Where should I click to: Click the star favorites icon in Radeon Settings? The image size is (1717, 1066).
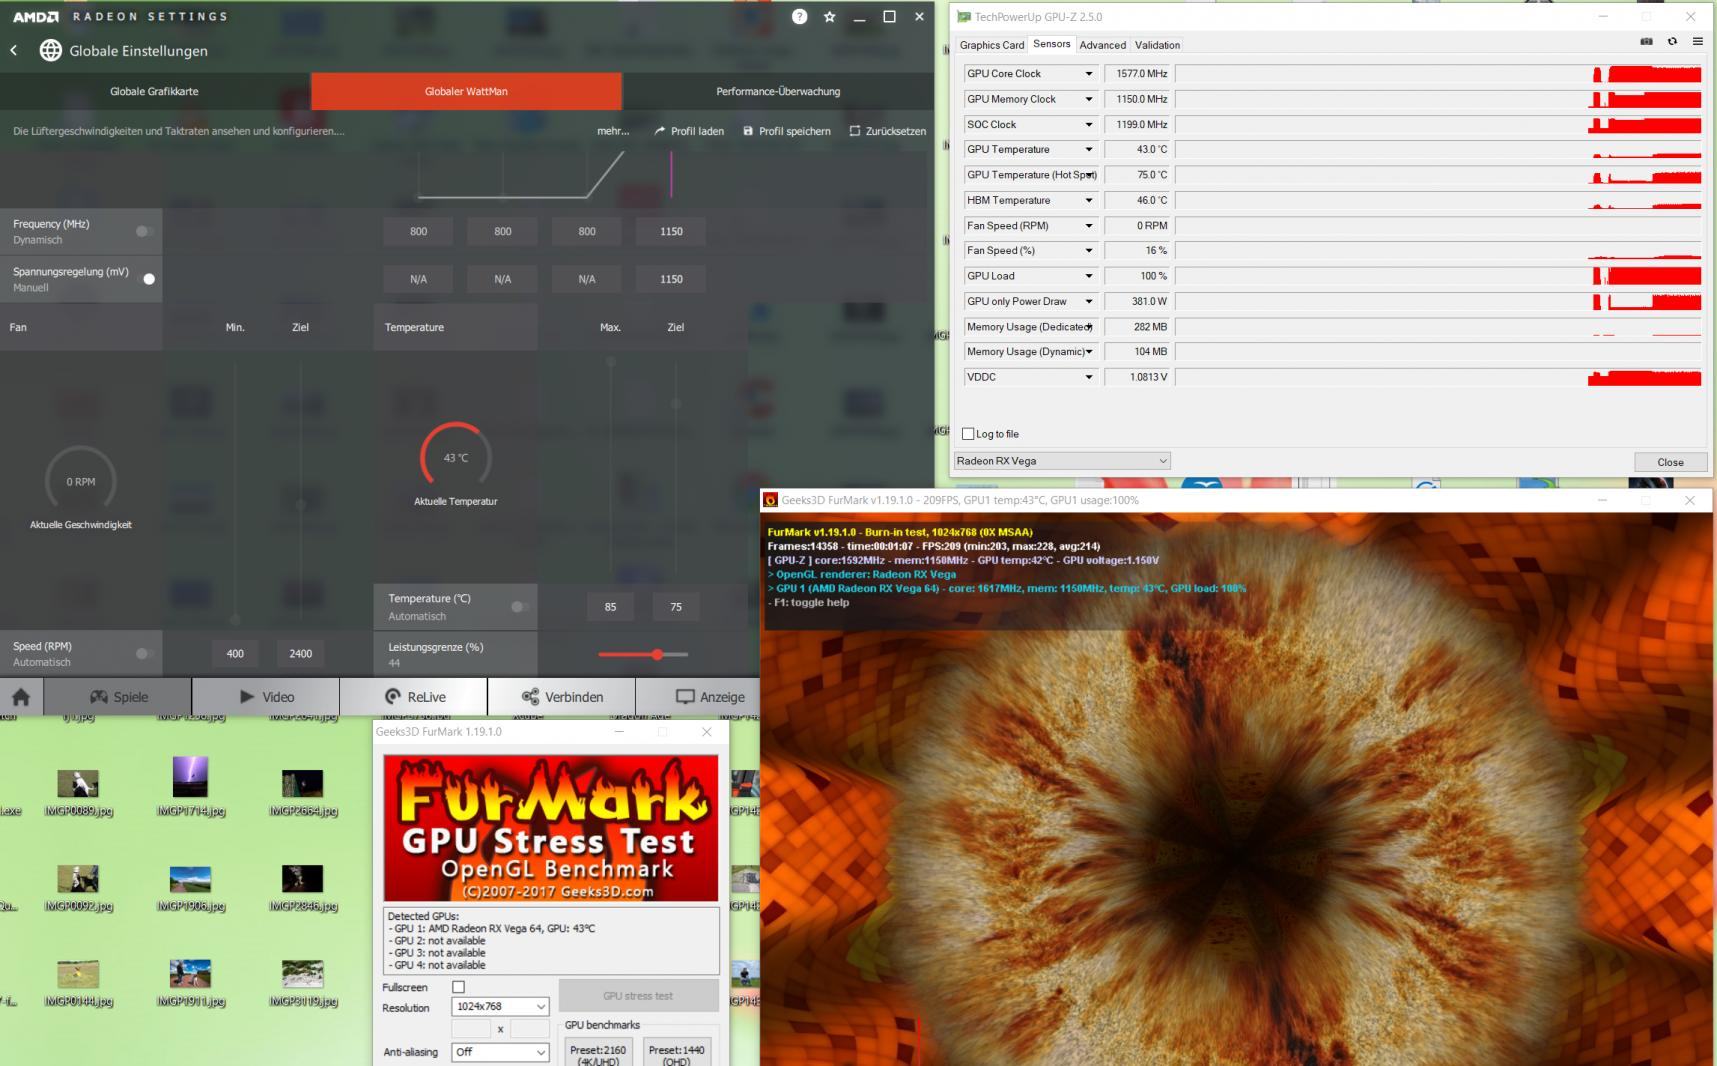click(829, 17)
